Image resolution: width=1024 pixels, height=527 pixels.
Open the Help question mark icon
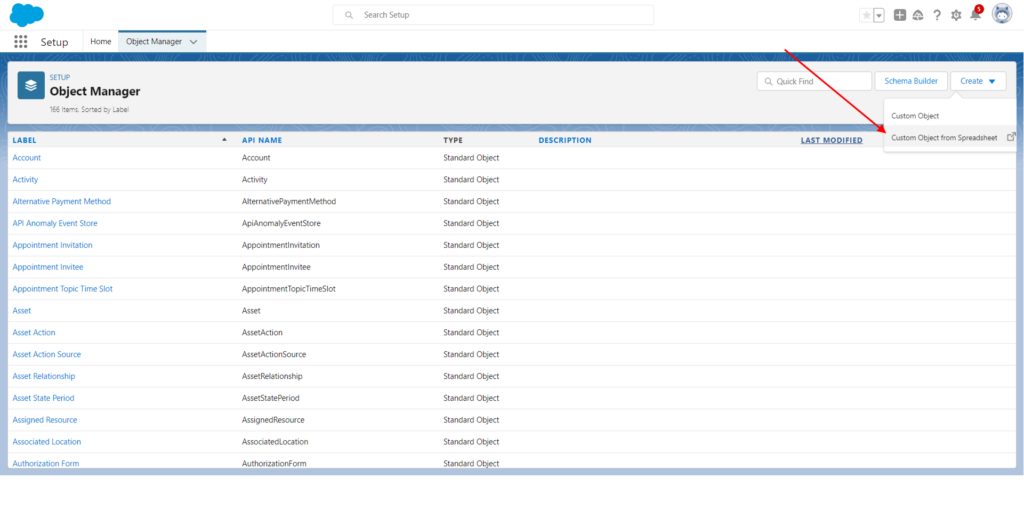(937, 15)
